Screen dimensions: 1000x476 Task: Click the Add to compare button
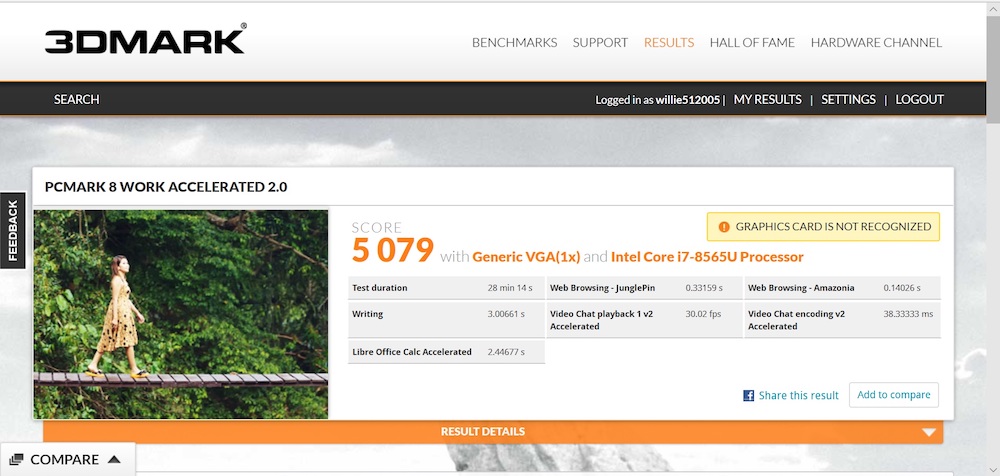tap(893, 395)
